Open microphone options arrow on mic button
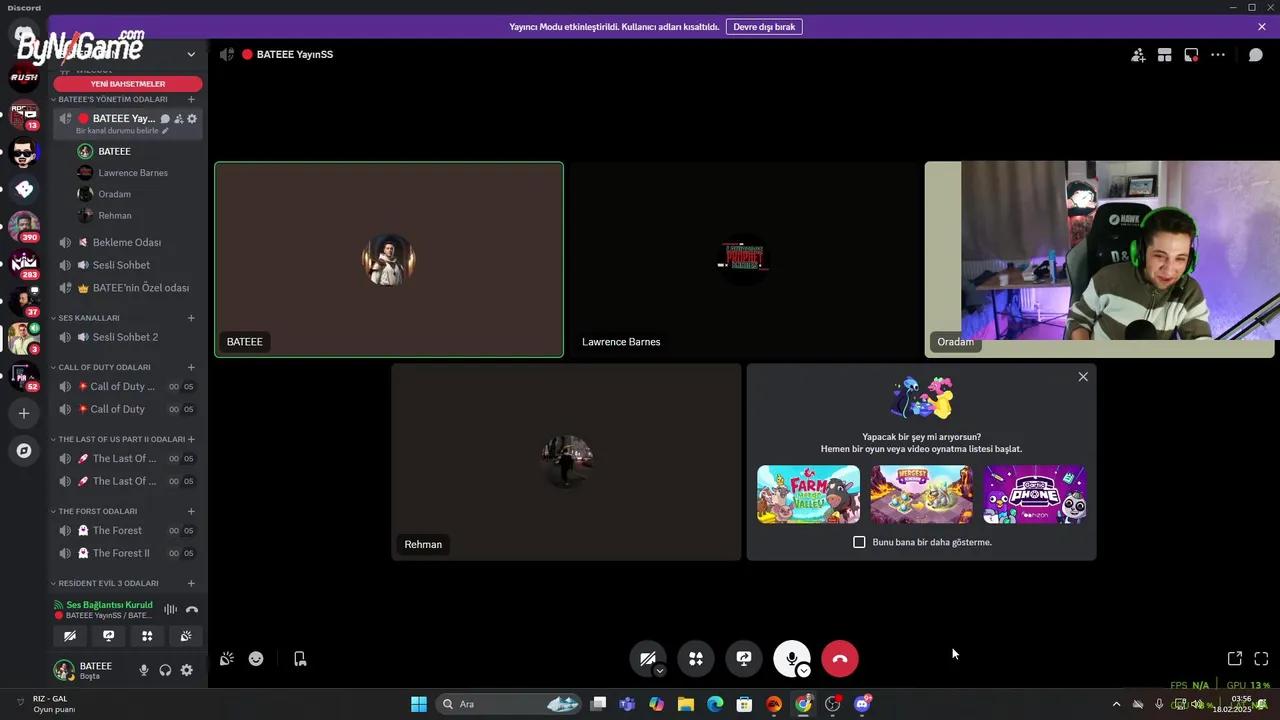 [x=804, y=671]
